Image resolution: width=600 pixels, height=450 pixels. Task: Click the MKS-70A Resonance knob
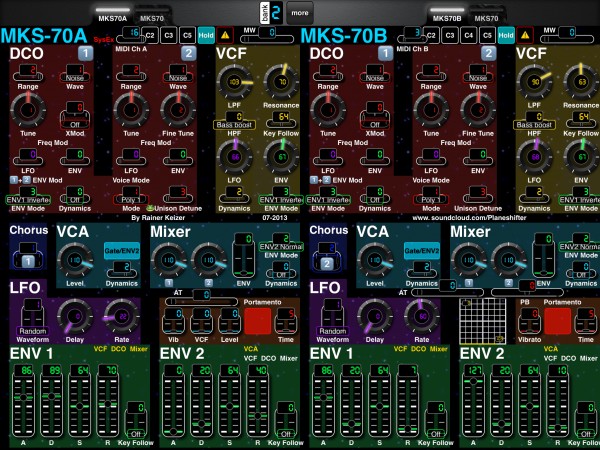point(281,82)
